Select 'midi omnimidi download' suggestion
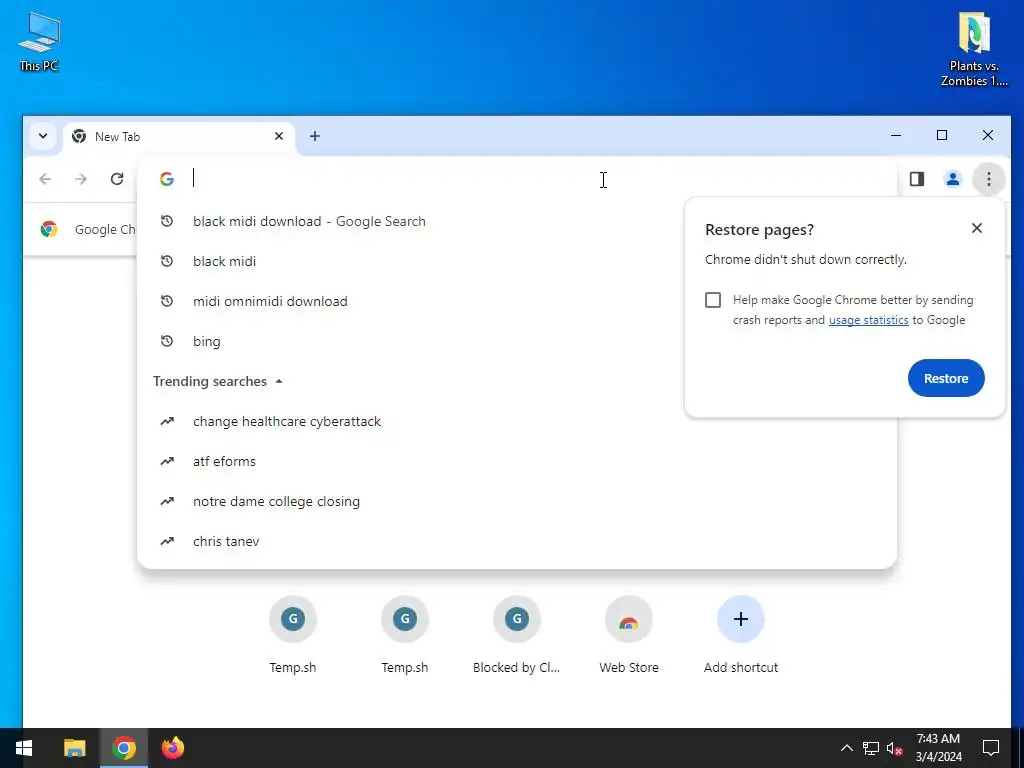Image resolution: width=1024 pixels, height=768 pixels. 517,301
